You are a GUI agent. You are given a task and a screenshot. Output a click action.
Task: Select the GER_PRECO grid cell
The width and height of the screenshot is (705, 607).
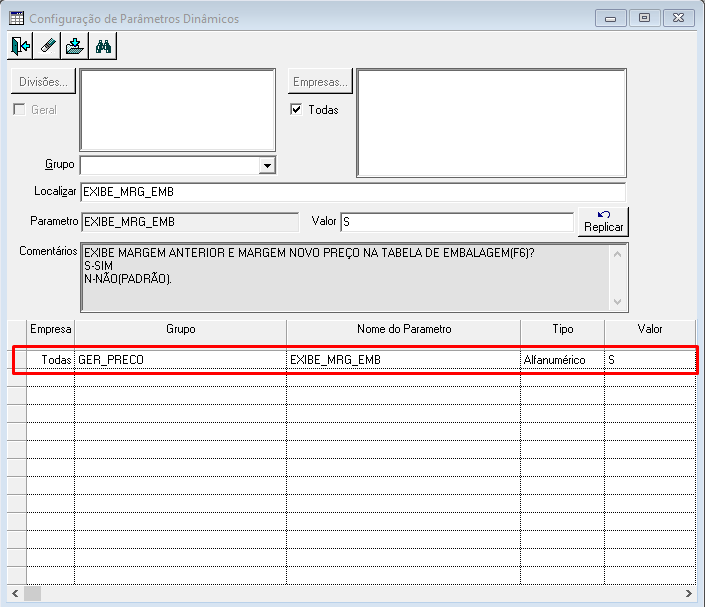pos(180,360)
